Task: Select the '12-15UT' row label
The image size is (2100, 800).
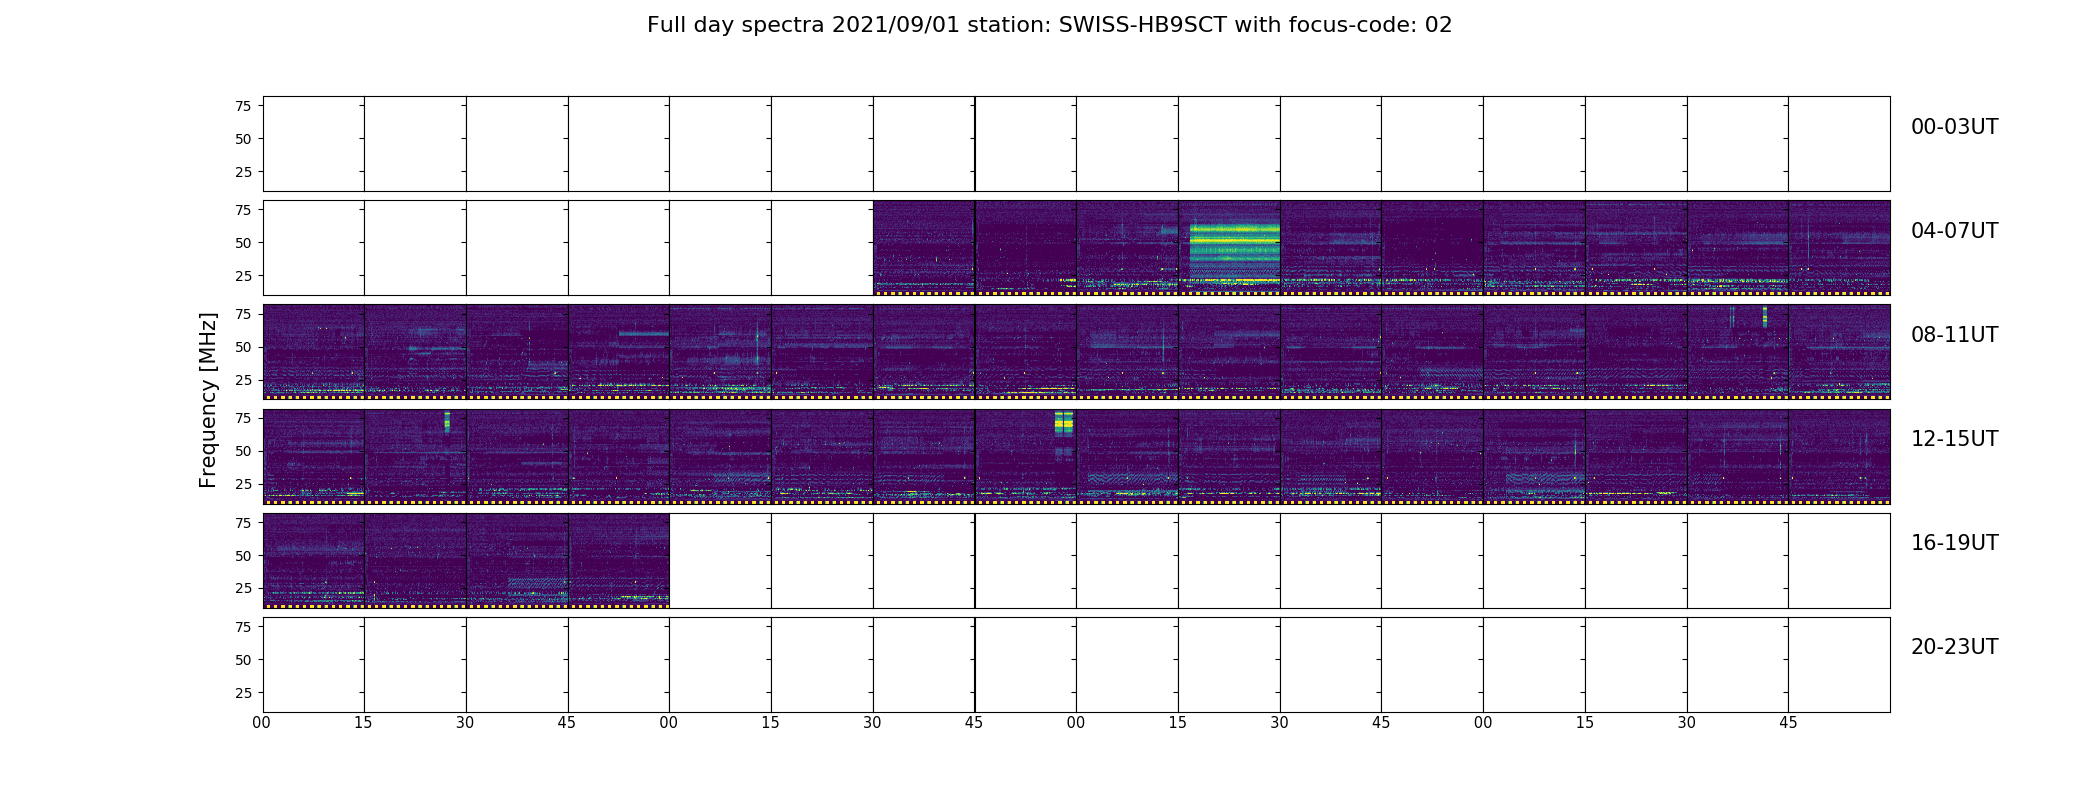Action: [1954, 439]
